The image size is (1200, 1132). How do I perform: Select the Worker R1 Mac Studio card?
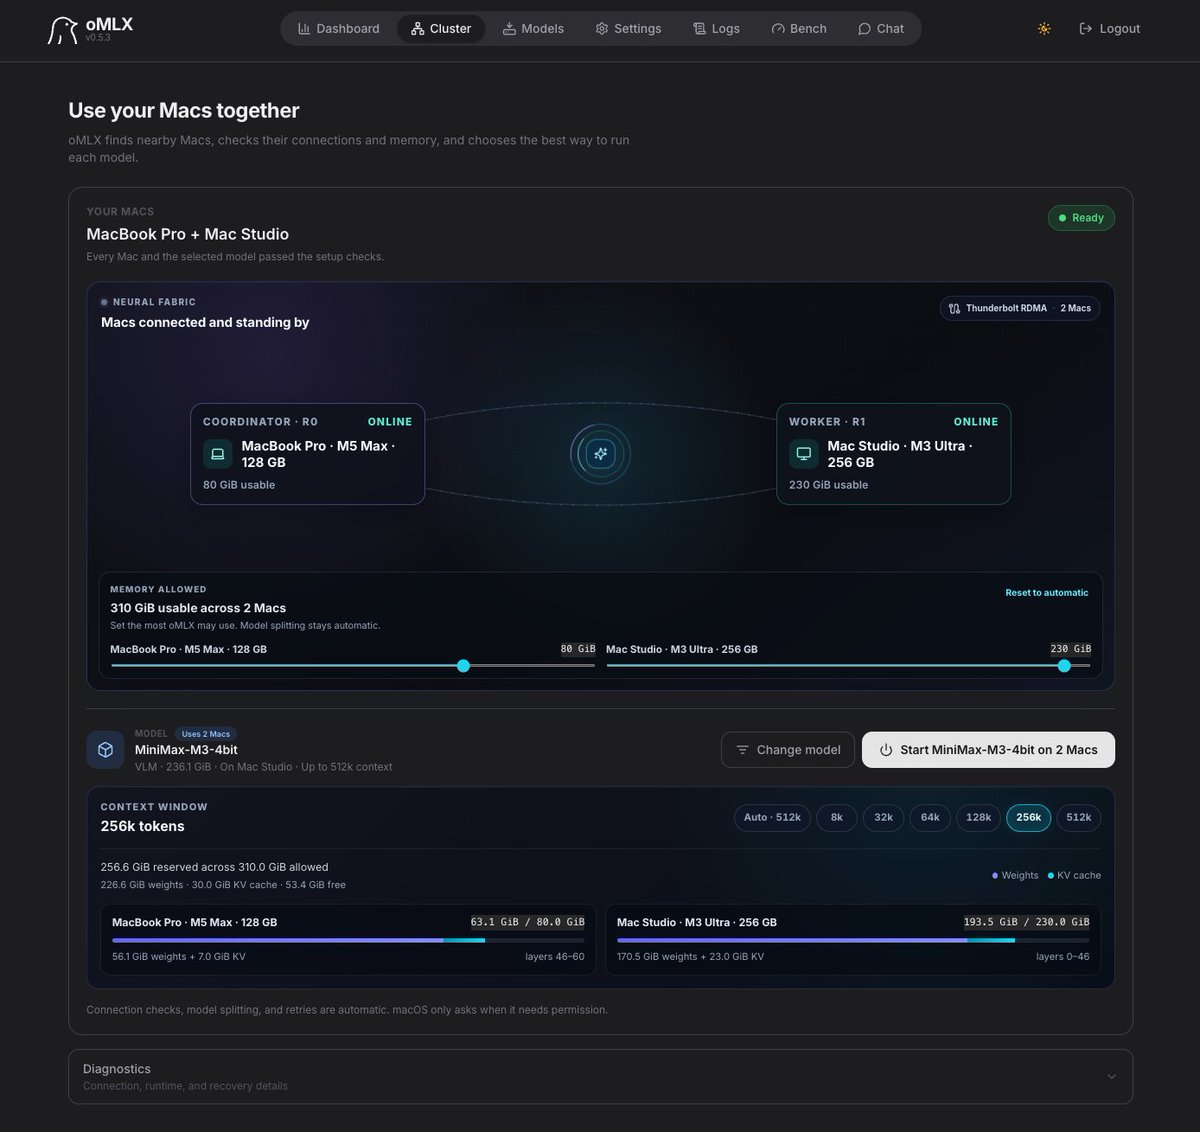click(x=894, y=454)
